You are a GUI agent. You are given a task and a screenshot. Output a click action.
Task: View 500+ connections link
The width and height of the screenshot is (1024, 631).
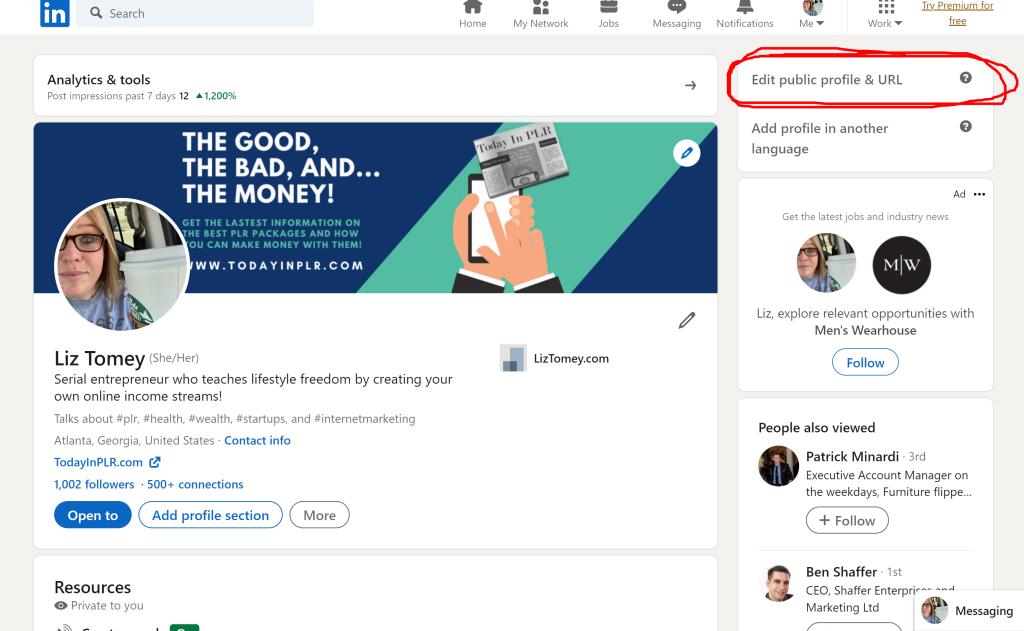point(195,484)
